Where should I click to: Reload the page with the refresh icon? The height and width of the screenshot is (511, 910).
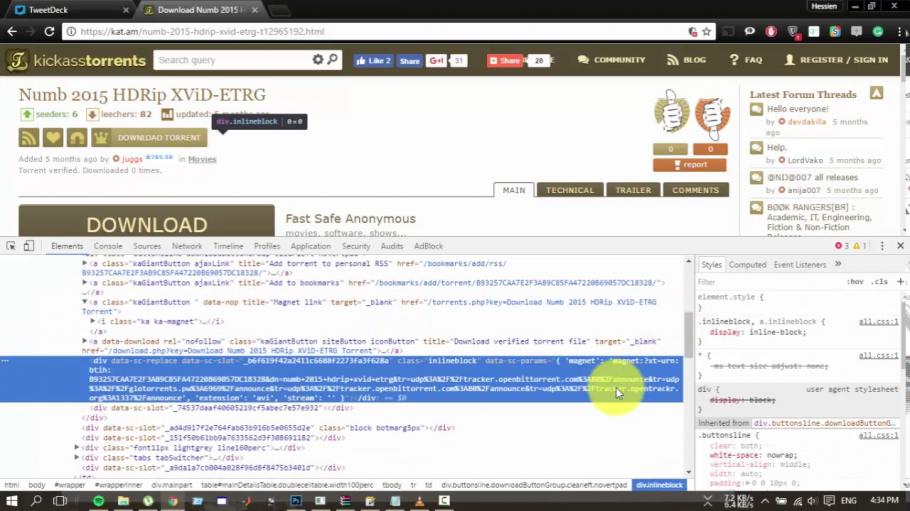click(x=49, y=31)
